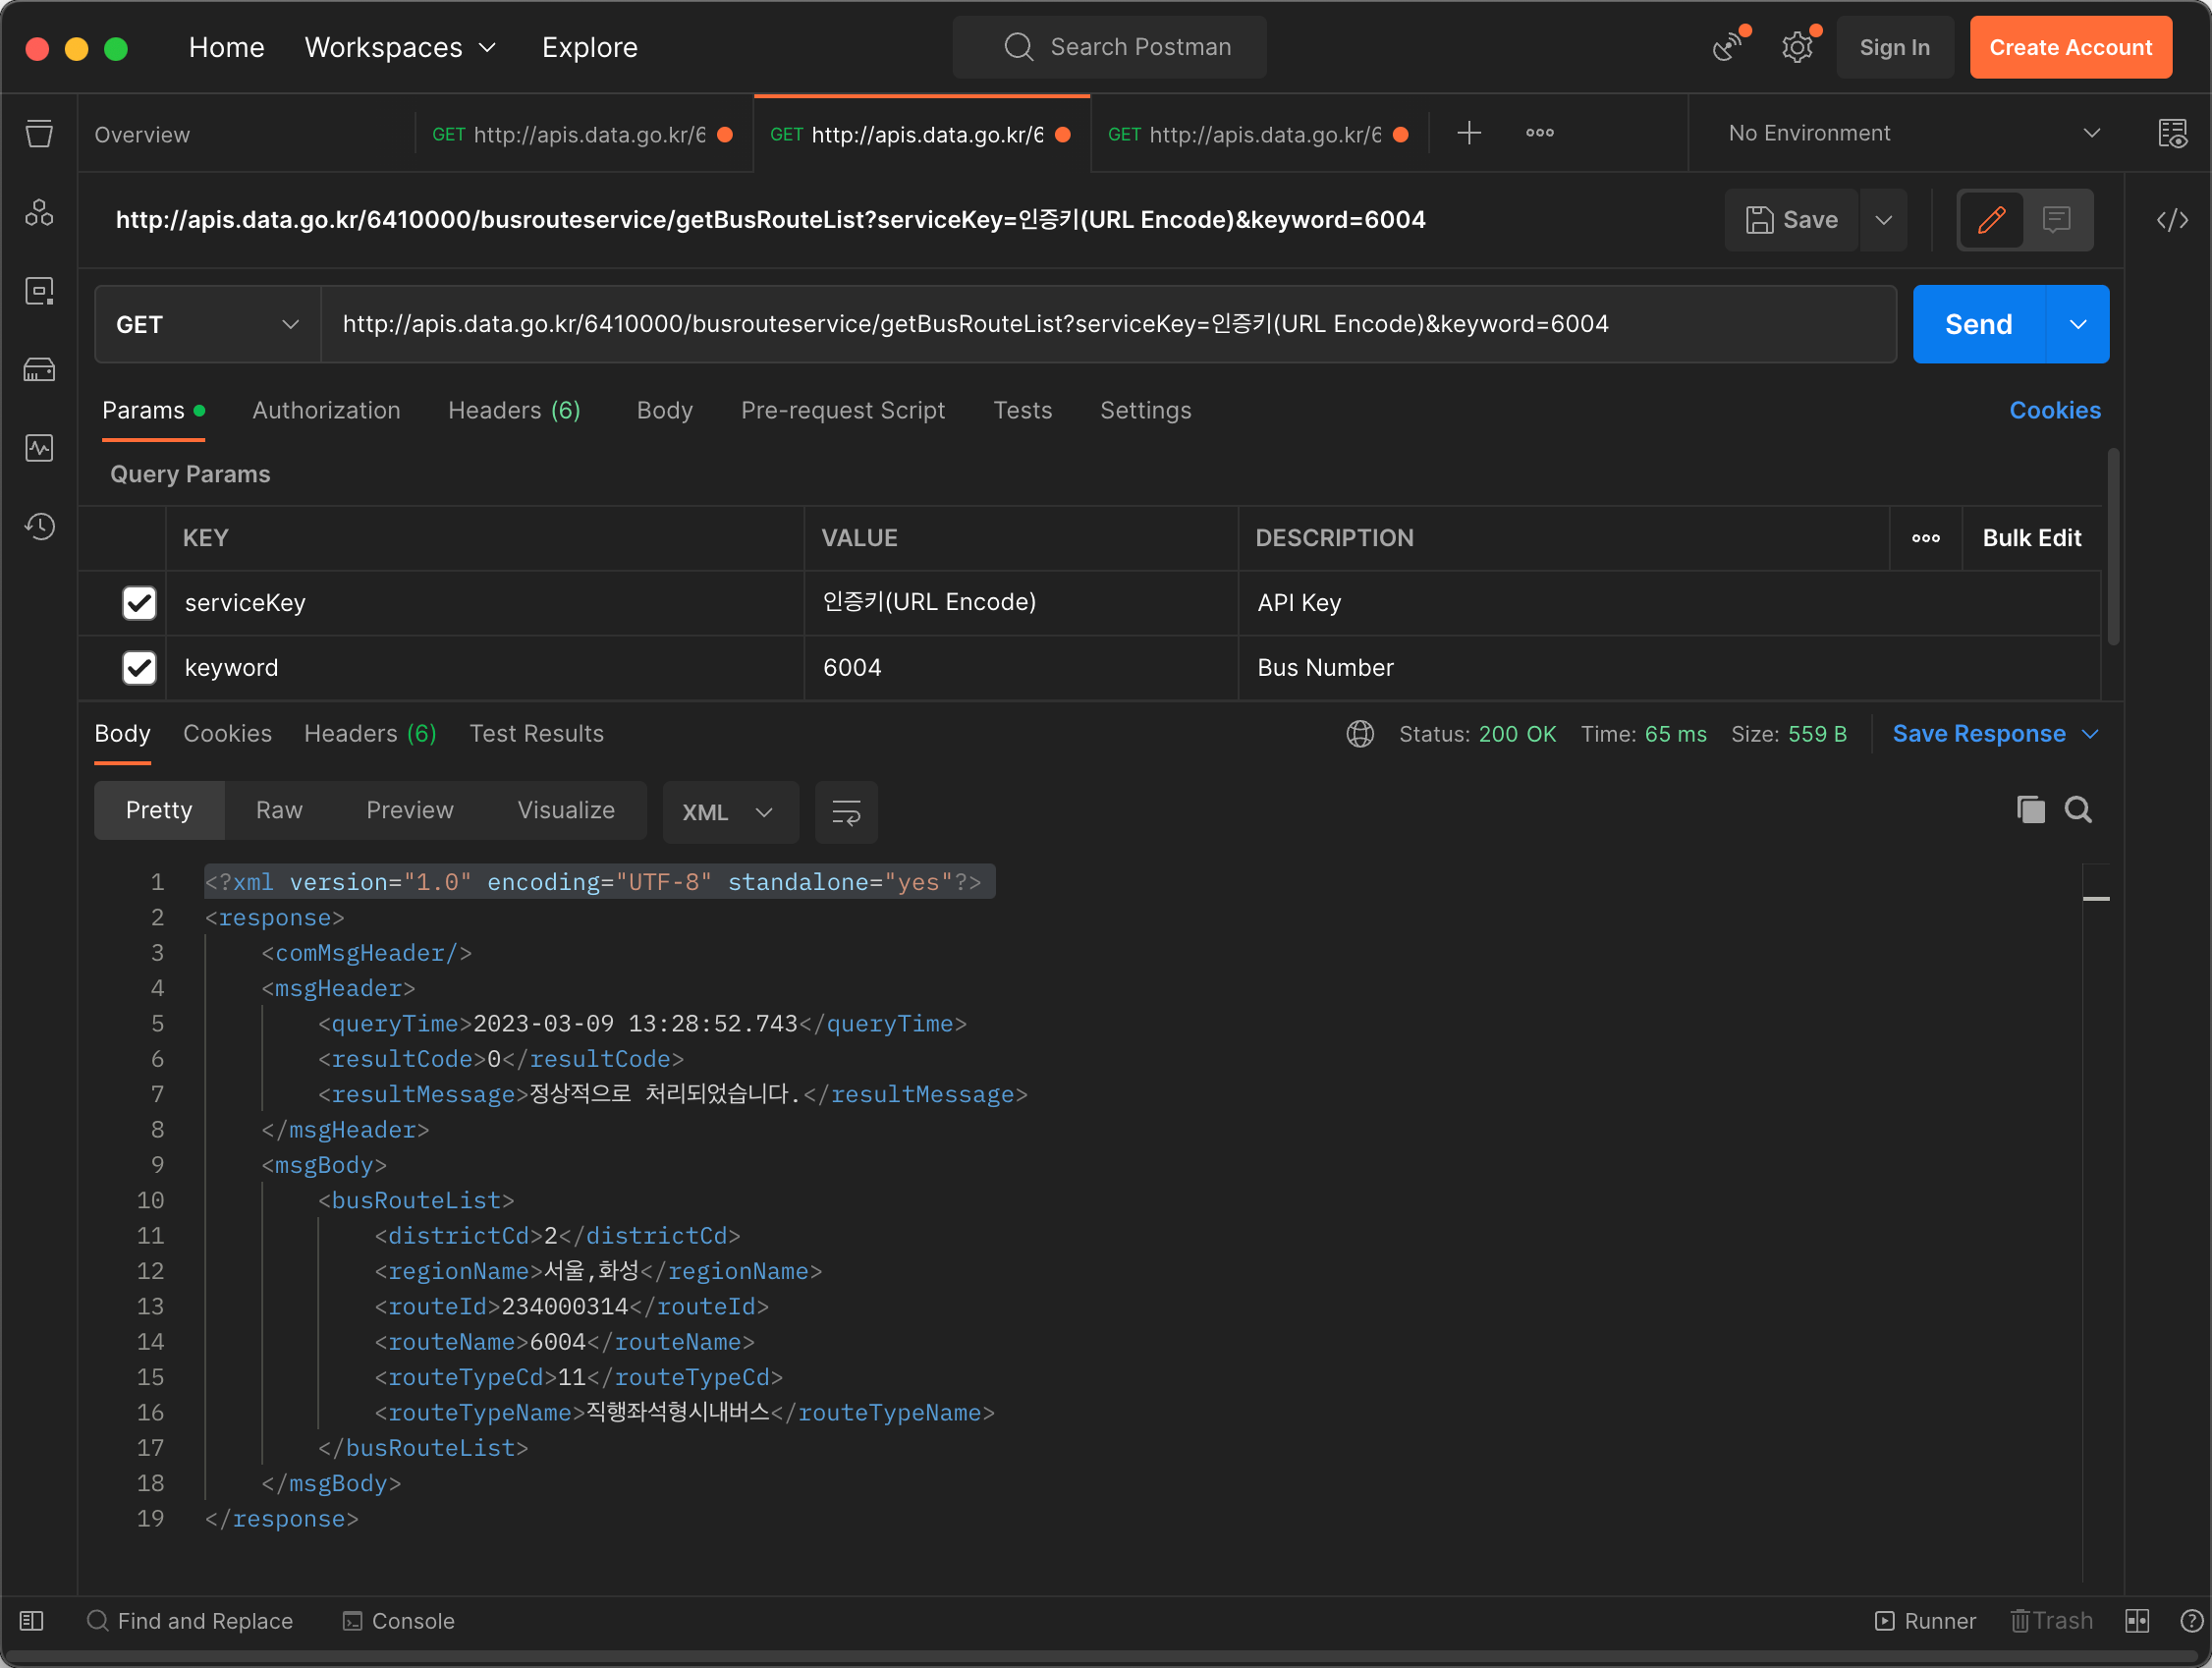Open the response Test Results tab
The height and width of the screenshot is (1668, 2212).
coord(536,733)
